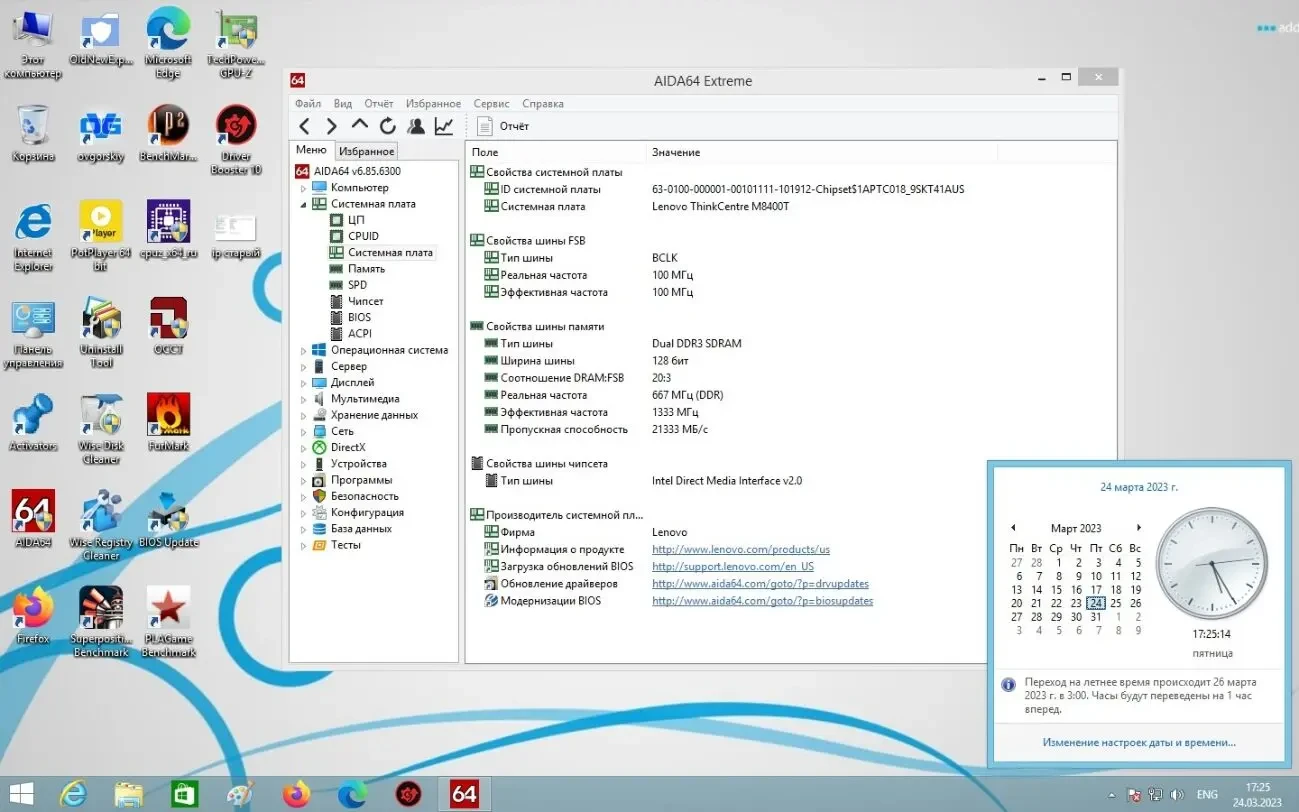Click the refresh icon in the toolbar
1299x812 pixels.
(387, 125)
